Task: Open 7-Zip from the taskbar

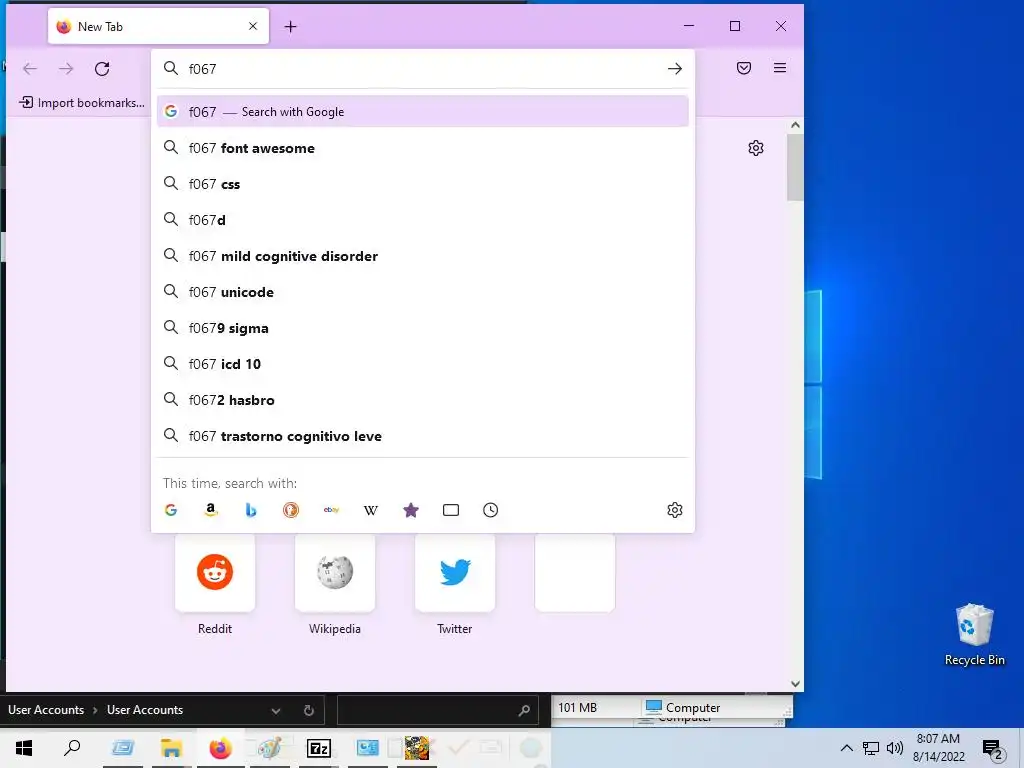Action: click(319, 748)
